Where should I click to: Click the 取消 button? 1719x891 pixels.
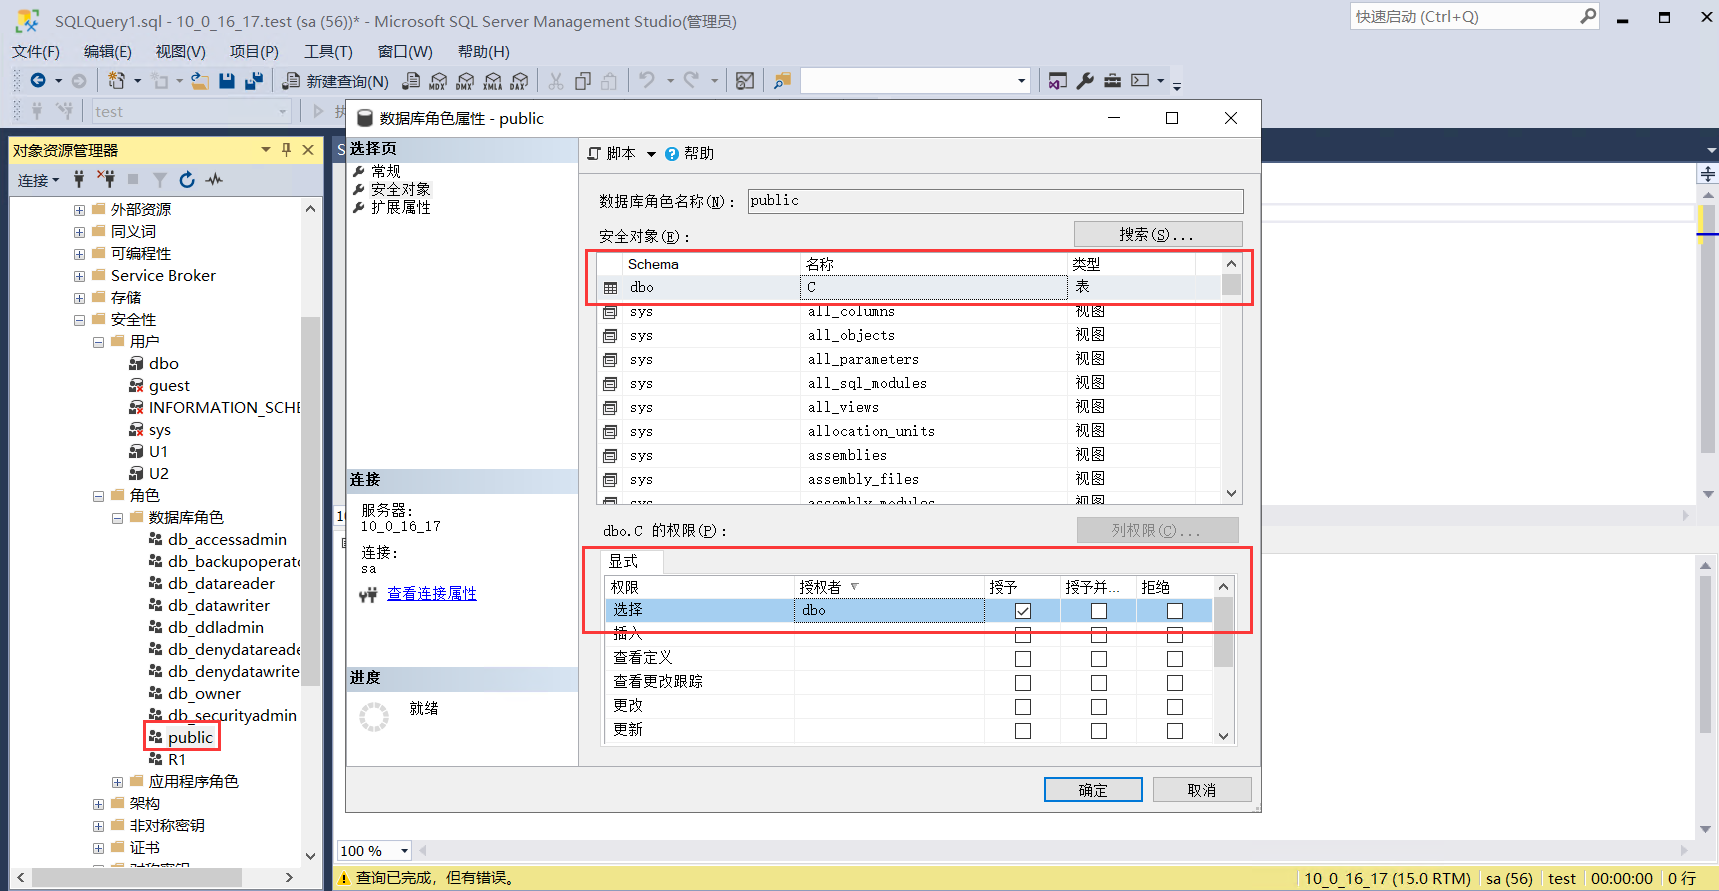point(1202,790)
